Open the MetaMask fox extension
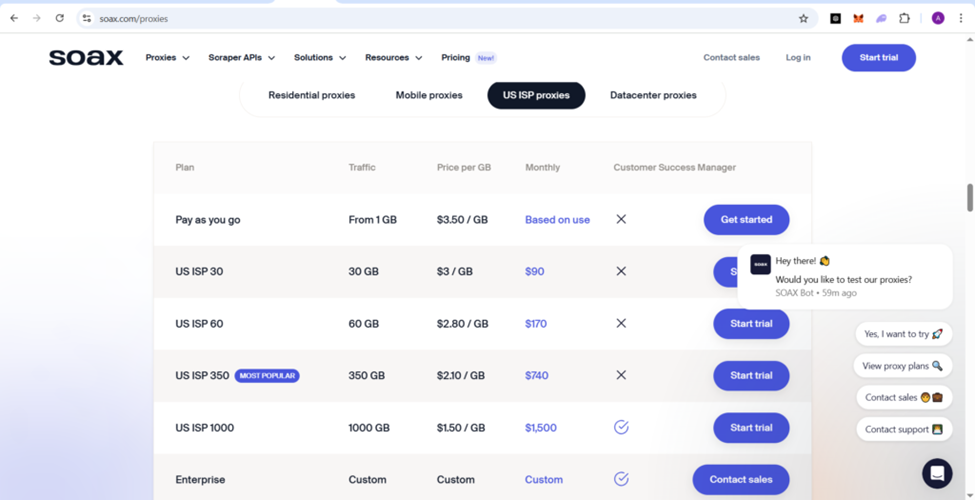 pyautogui.click(x=858, y=18)
